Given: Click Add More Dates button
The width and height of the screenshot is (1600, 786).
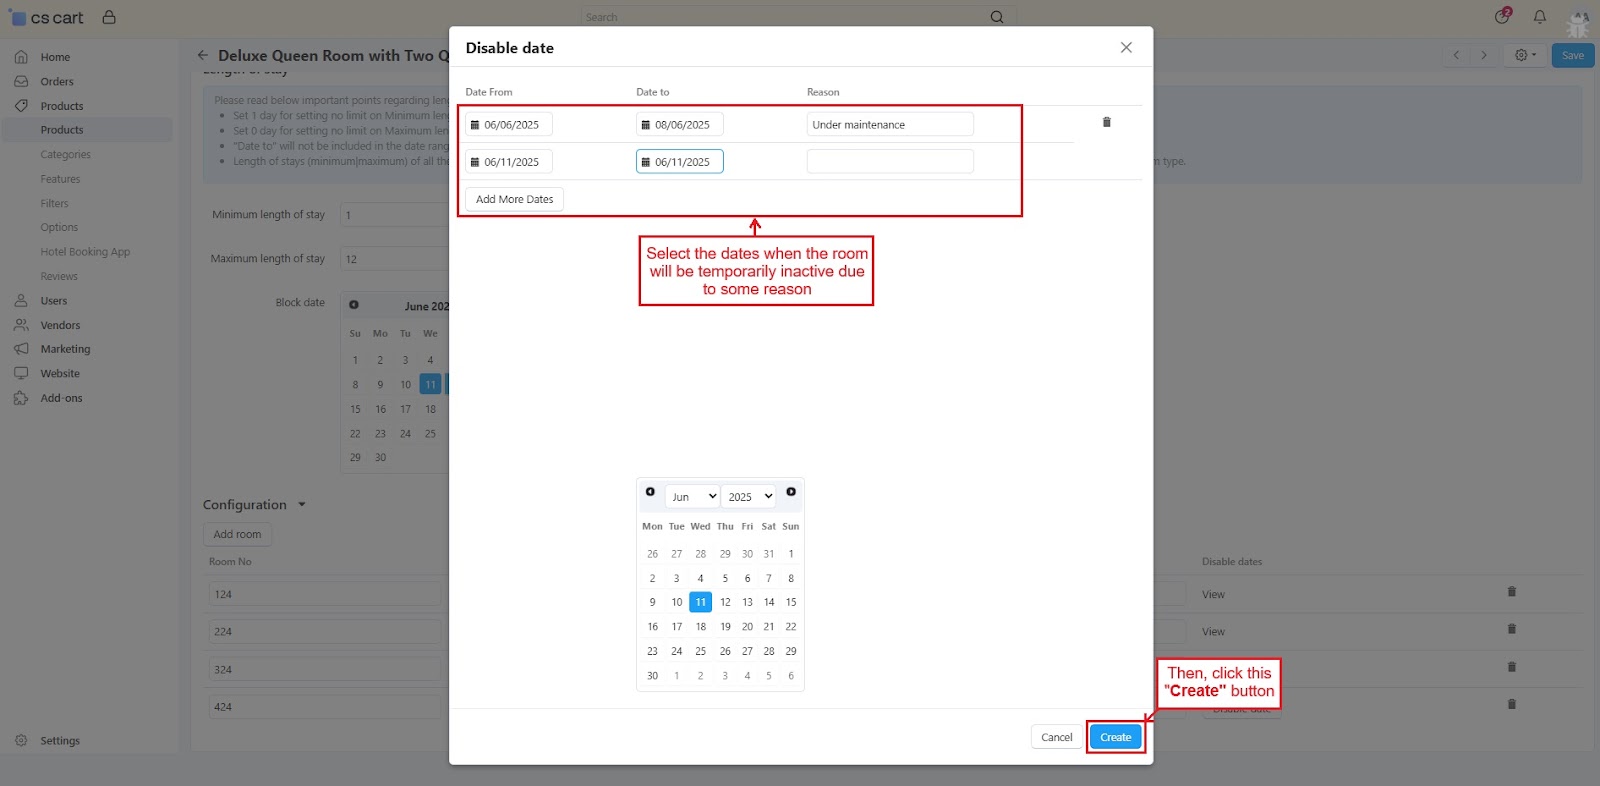Looking at the screenshot, I should pos(514,199).
